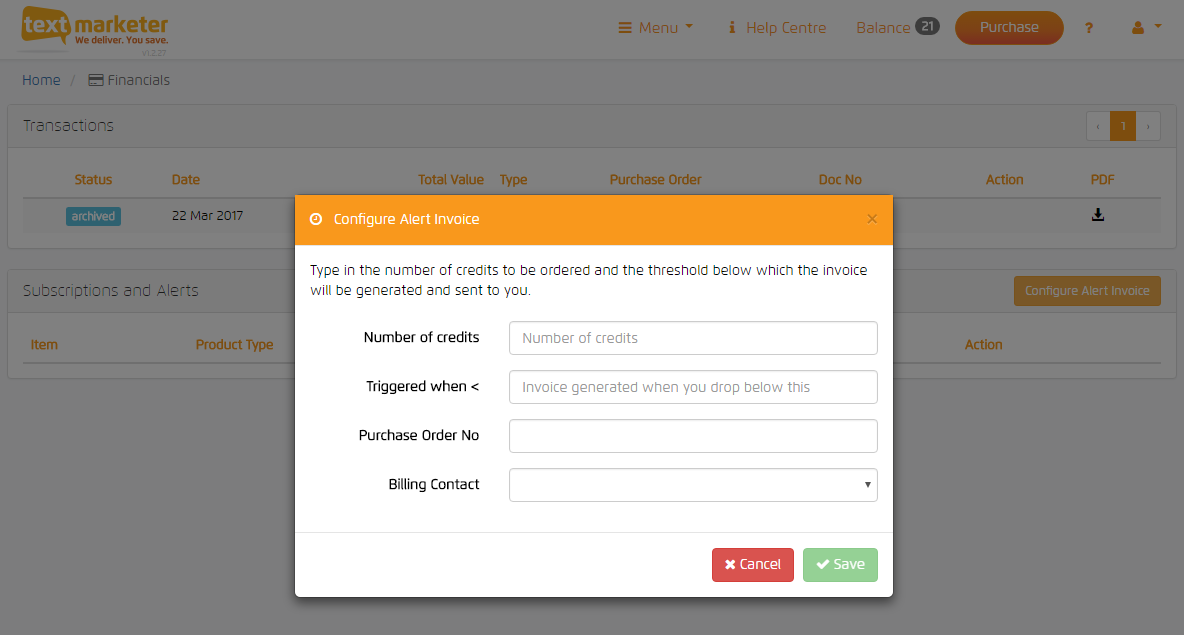This screenshot has height=635, width=1184.
Task: Click the info icon in the Configure Alert Invoice header
Action: pos(316,218)
